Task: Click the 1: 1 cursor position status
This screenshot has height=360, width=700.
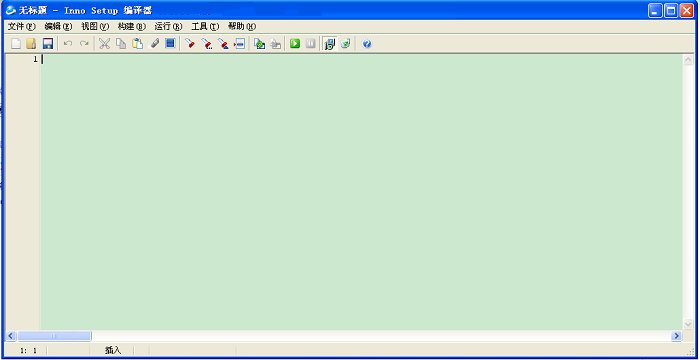Action: tap(28, 351)
